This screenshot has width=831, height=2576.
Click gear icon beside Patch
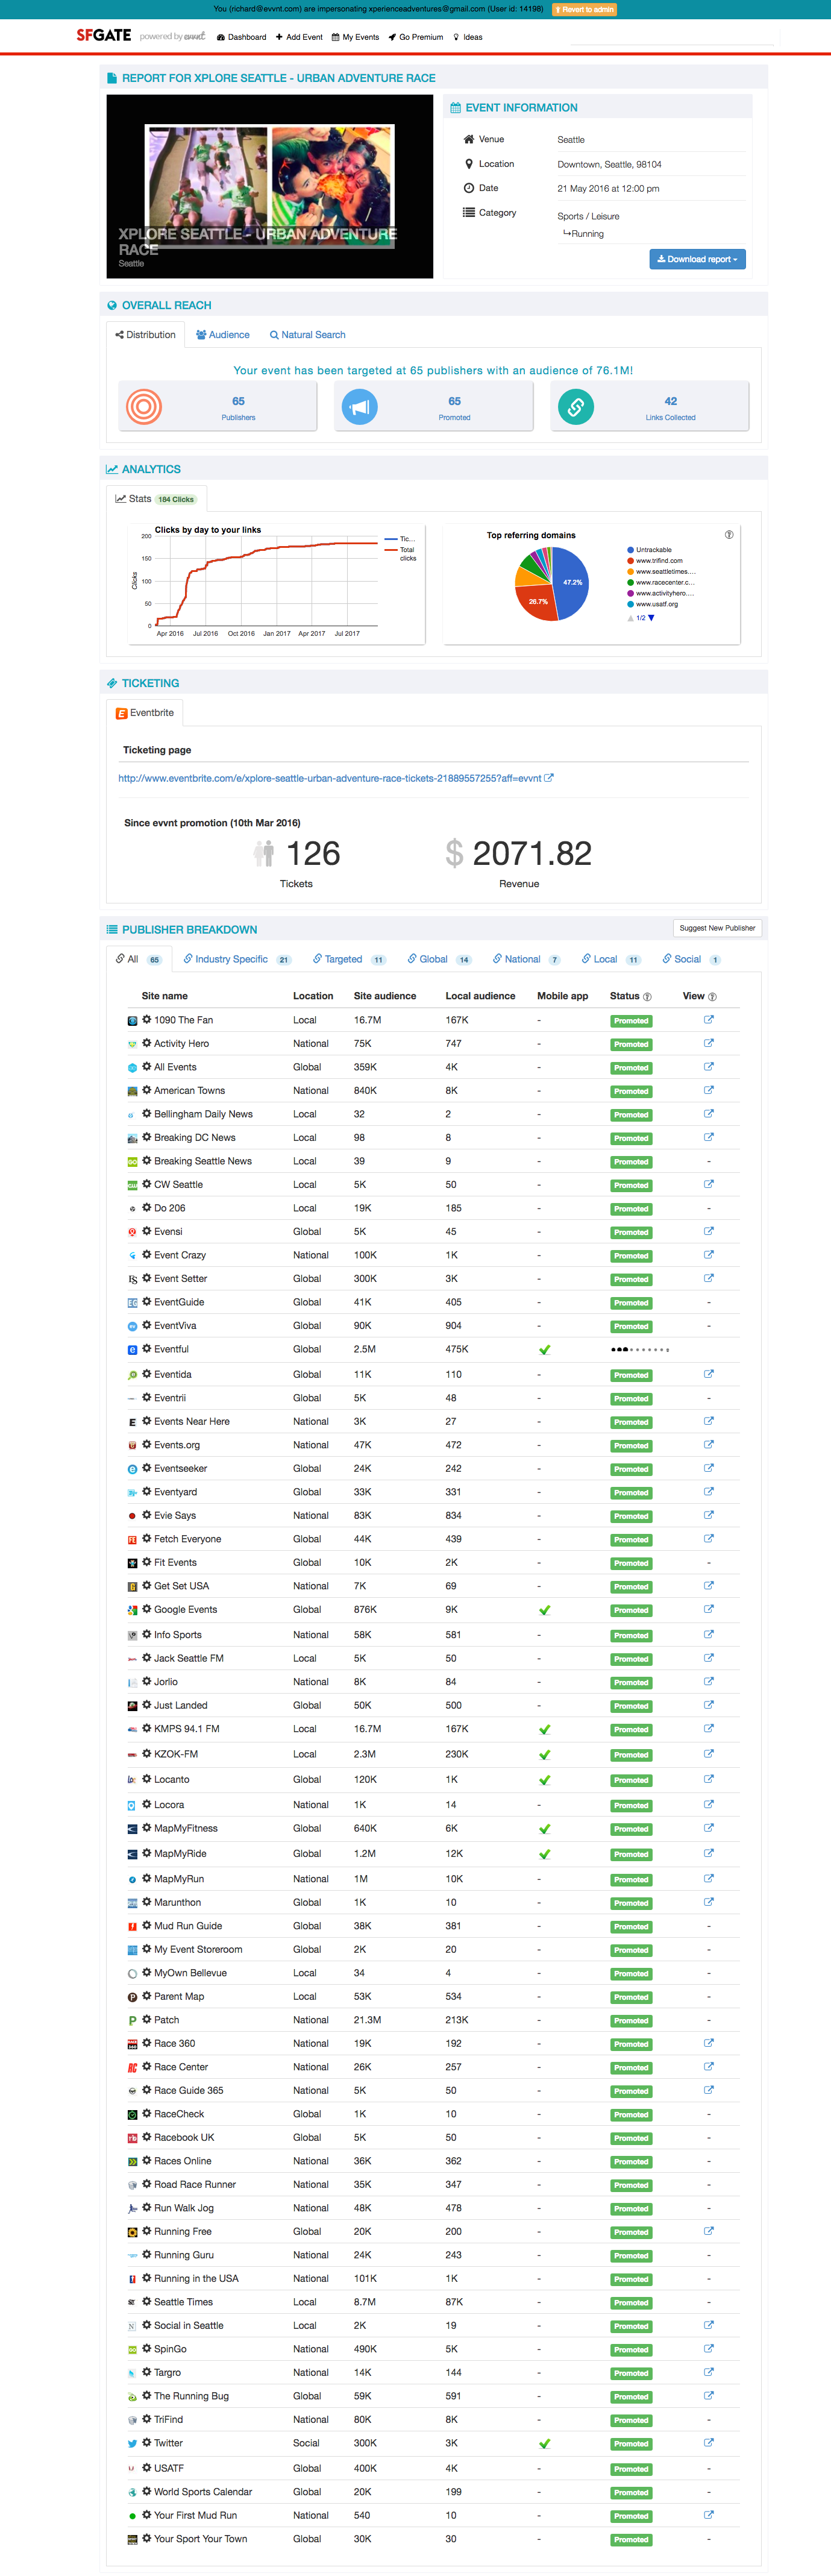tap(146, 2019)
